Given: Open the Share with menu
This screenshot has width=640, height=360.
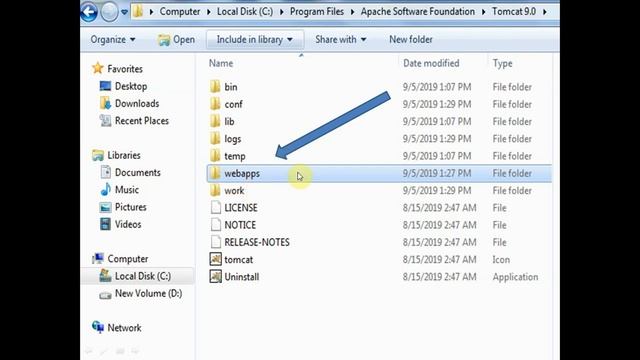Looking at the screenshot, I should tap(340, 40).
